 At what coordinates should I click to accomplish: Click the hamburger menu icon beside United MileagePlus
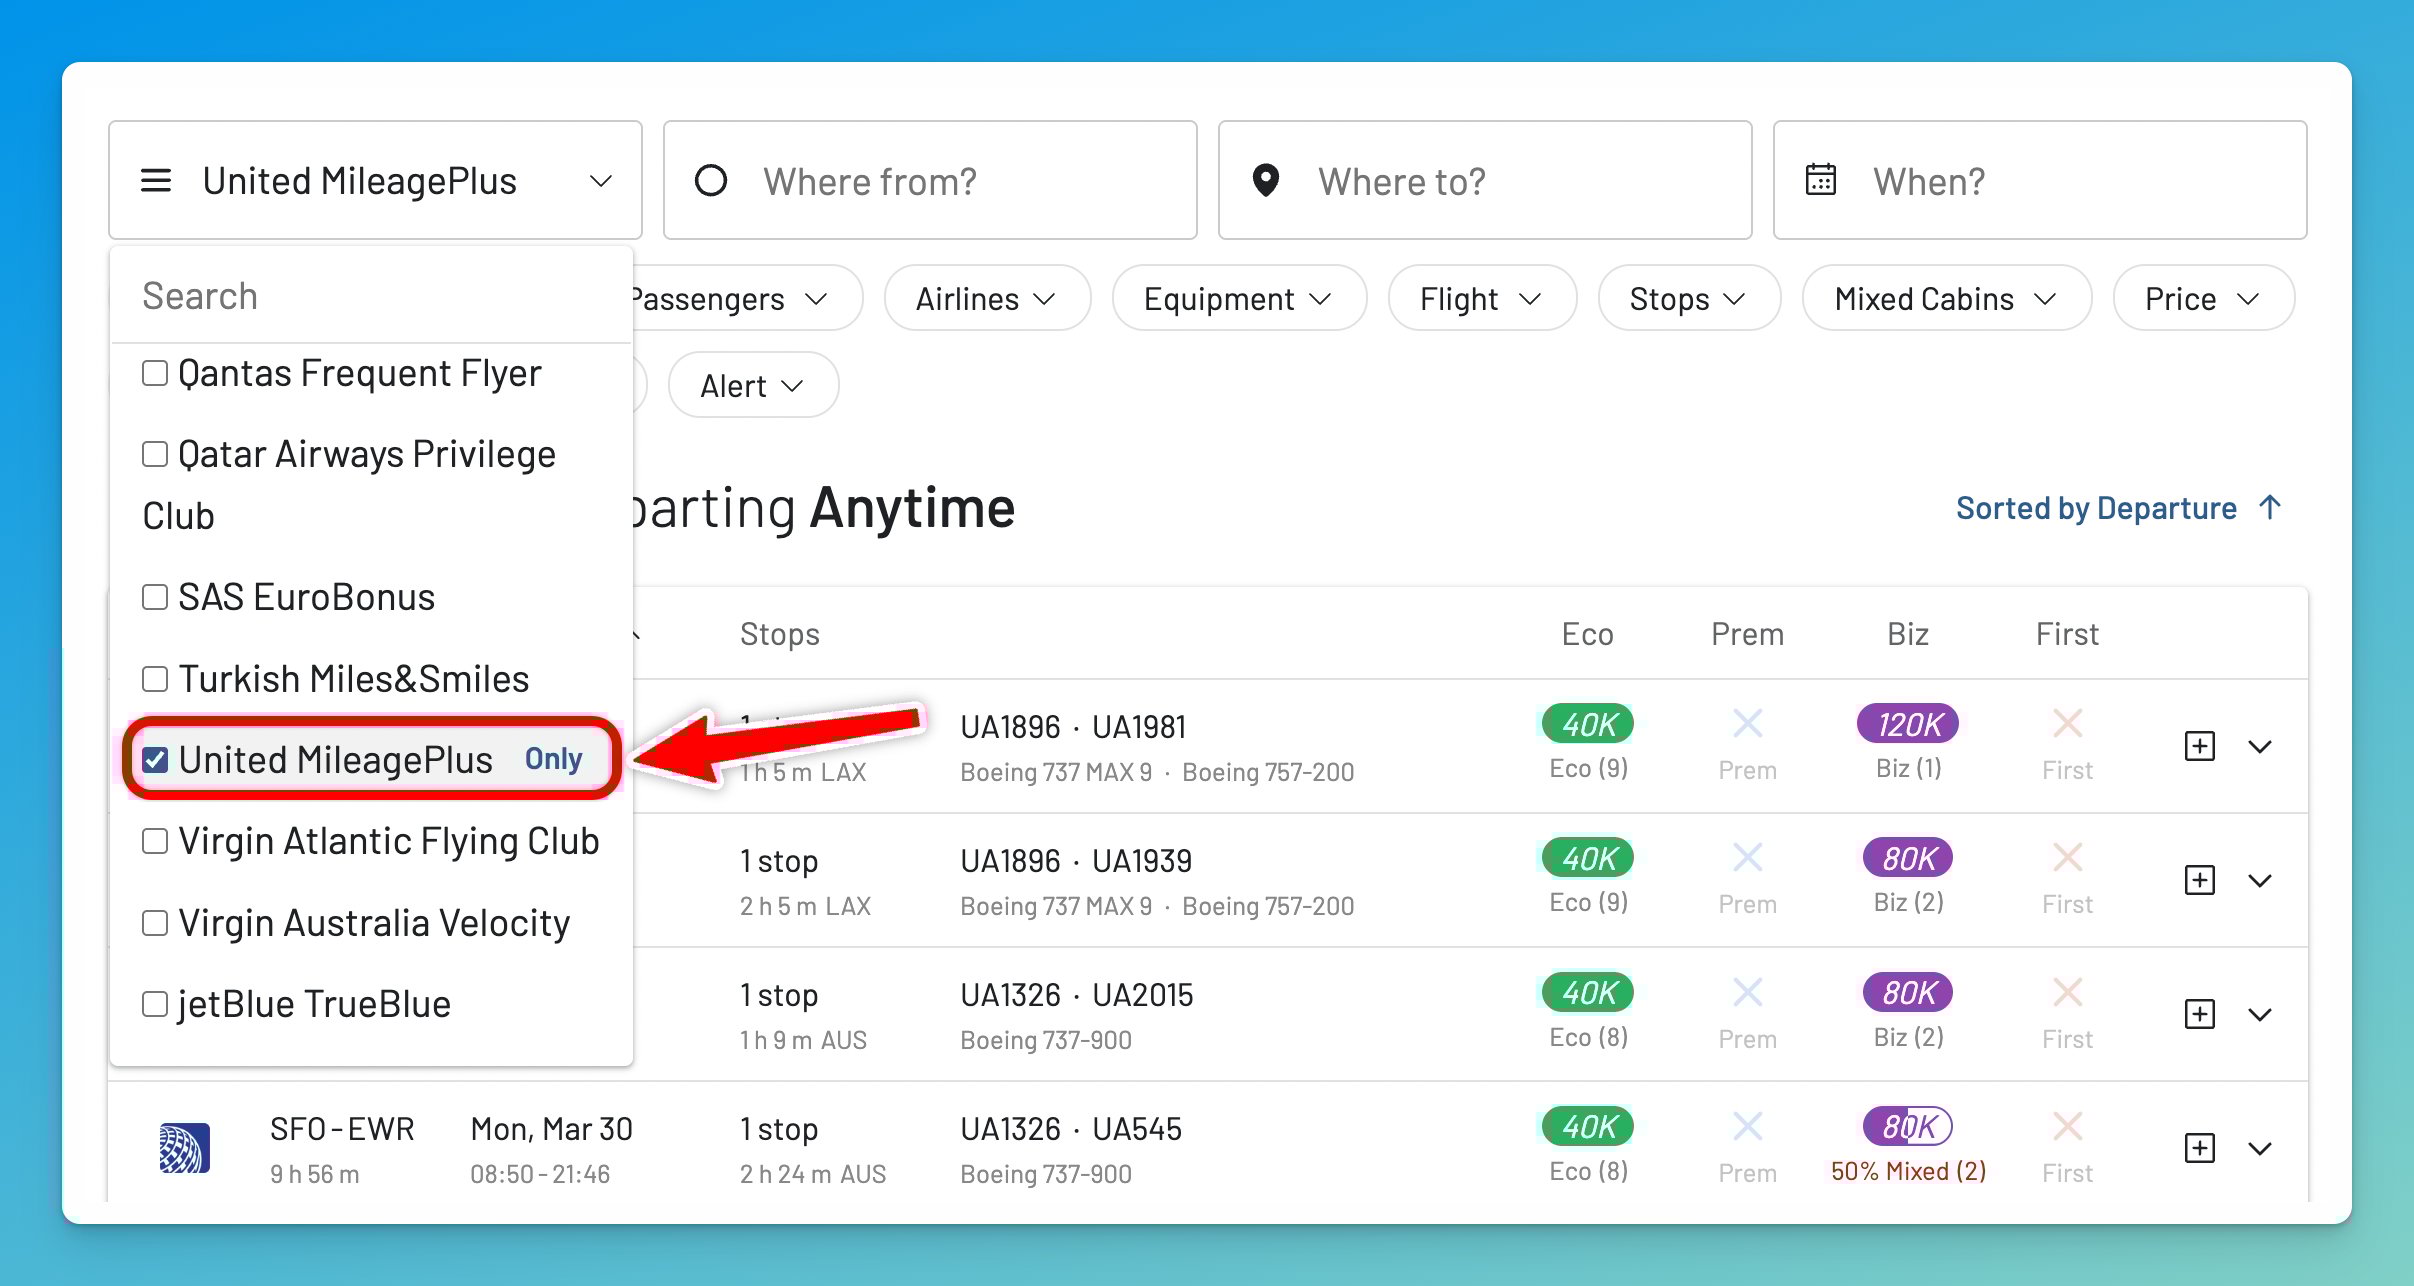point(156,181)
